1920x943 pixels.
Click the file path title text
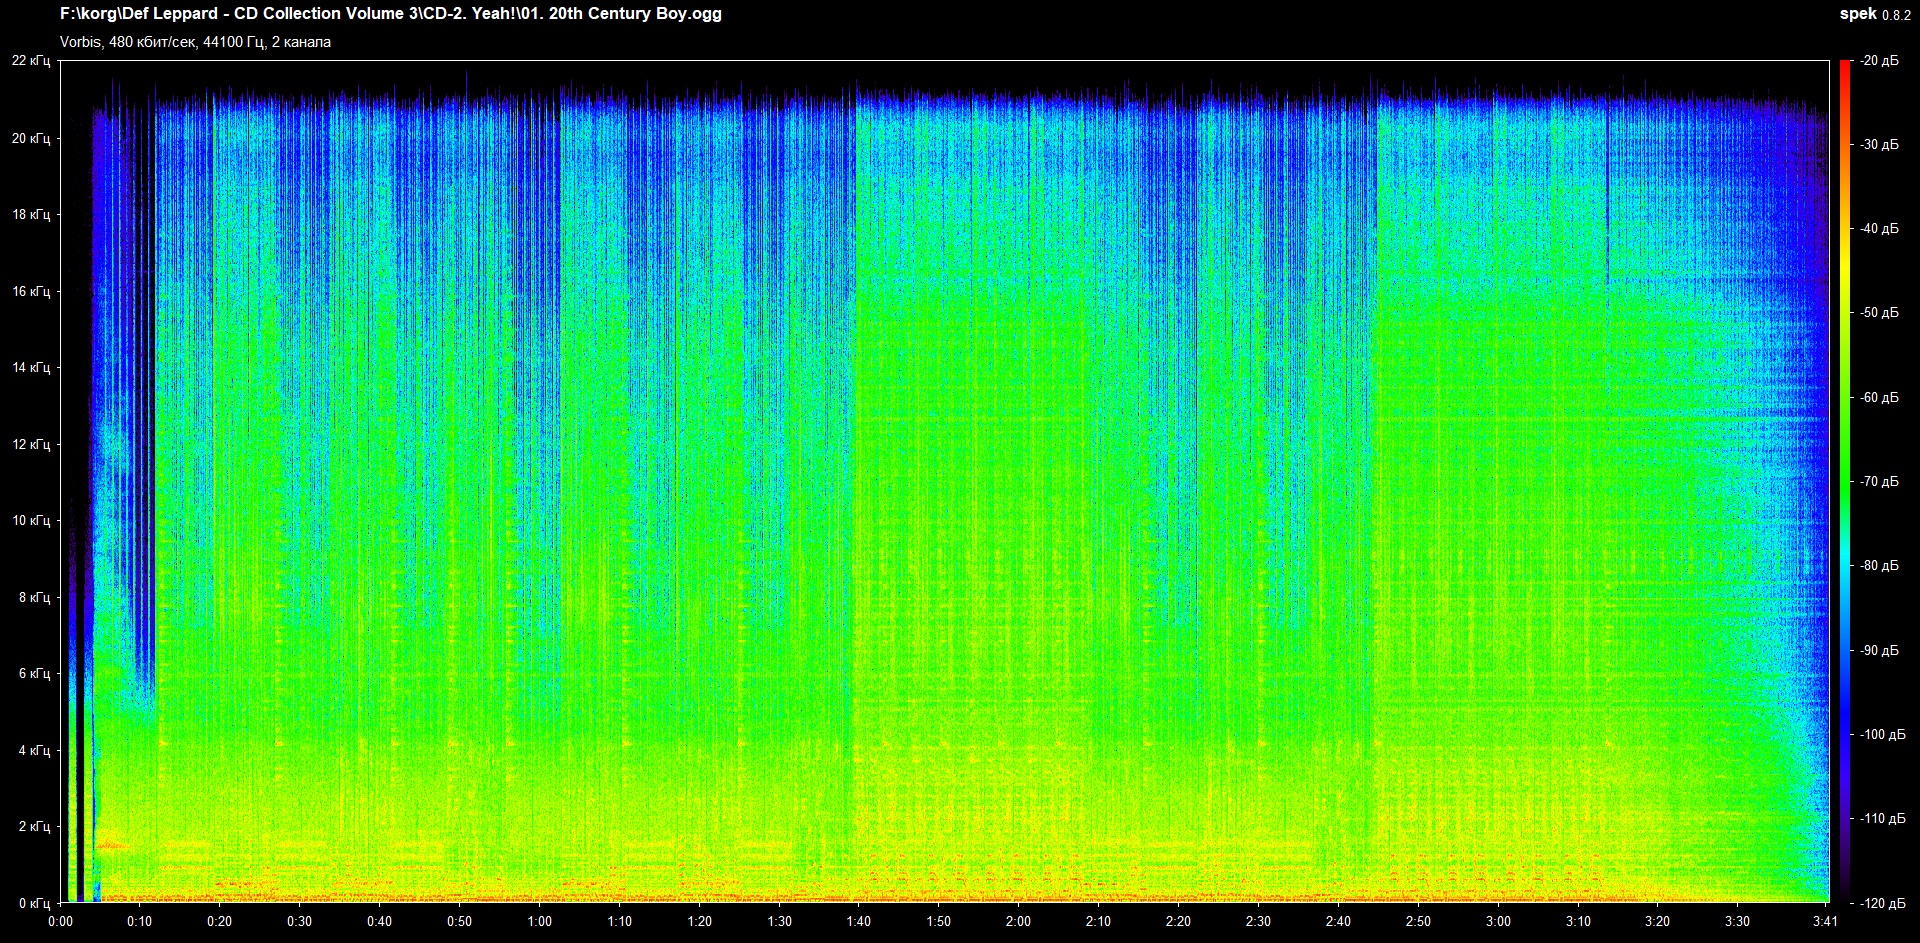[390, 14]
